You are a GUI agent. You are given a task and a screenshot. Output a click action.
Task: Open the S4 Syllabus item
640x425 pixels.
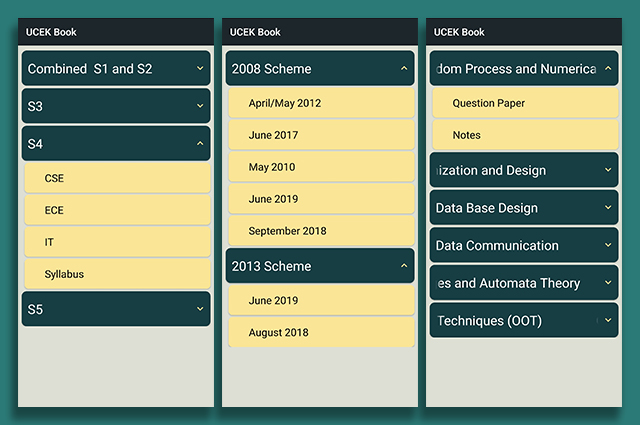coord(116,274)
